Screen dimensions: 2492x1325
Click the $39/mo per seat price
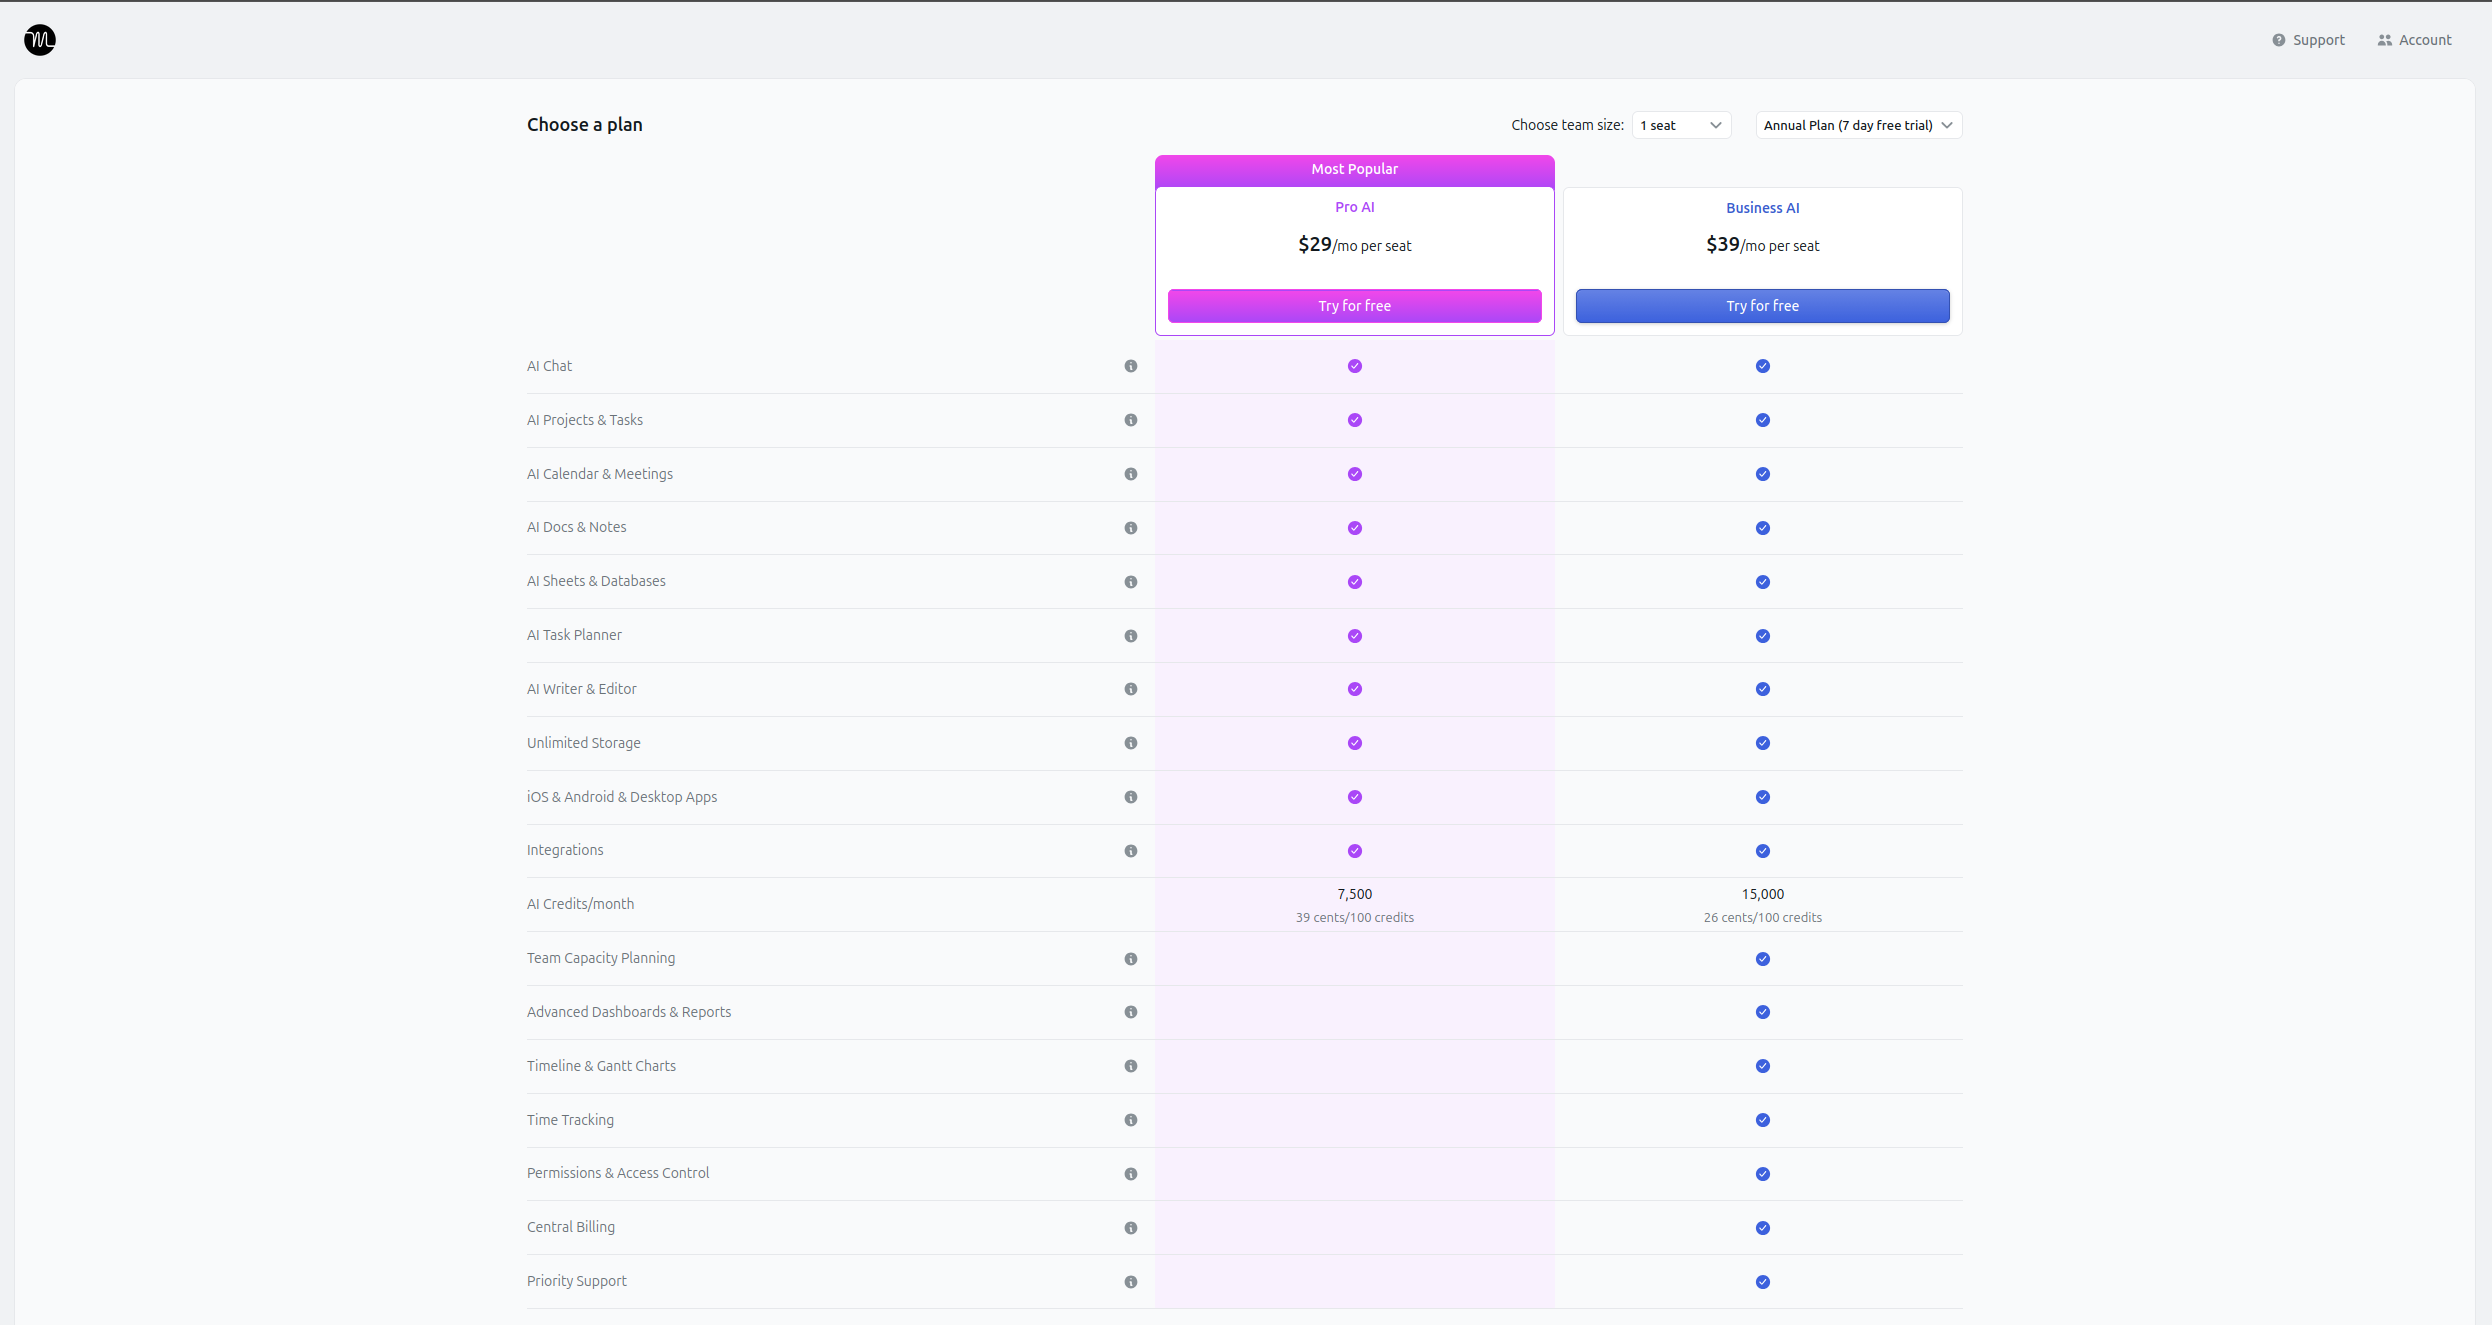[x=1762, y=245]
